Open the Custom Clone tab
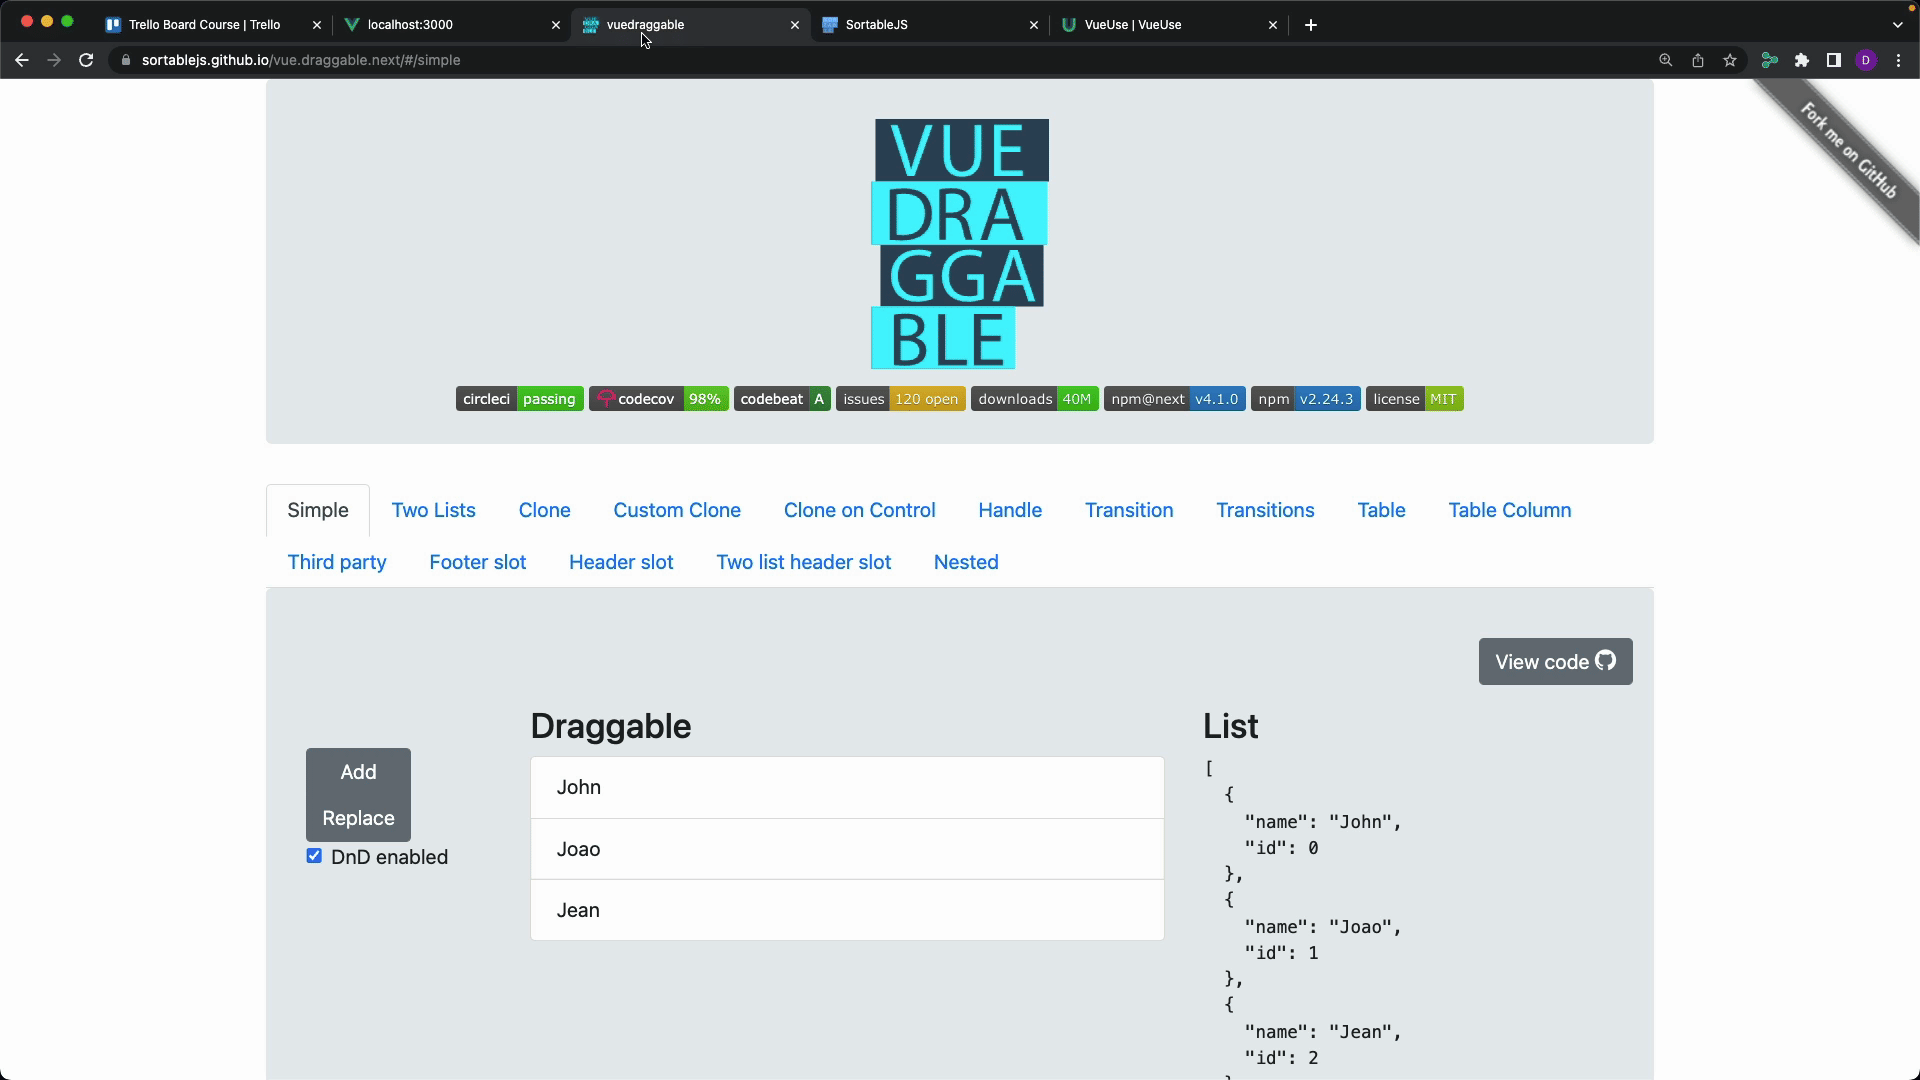Screen dimensions: 1920x1080 click(677, 510)
